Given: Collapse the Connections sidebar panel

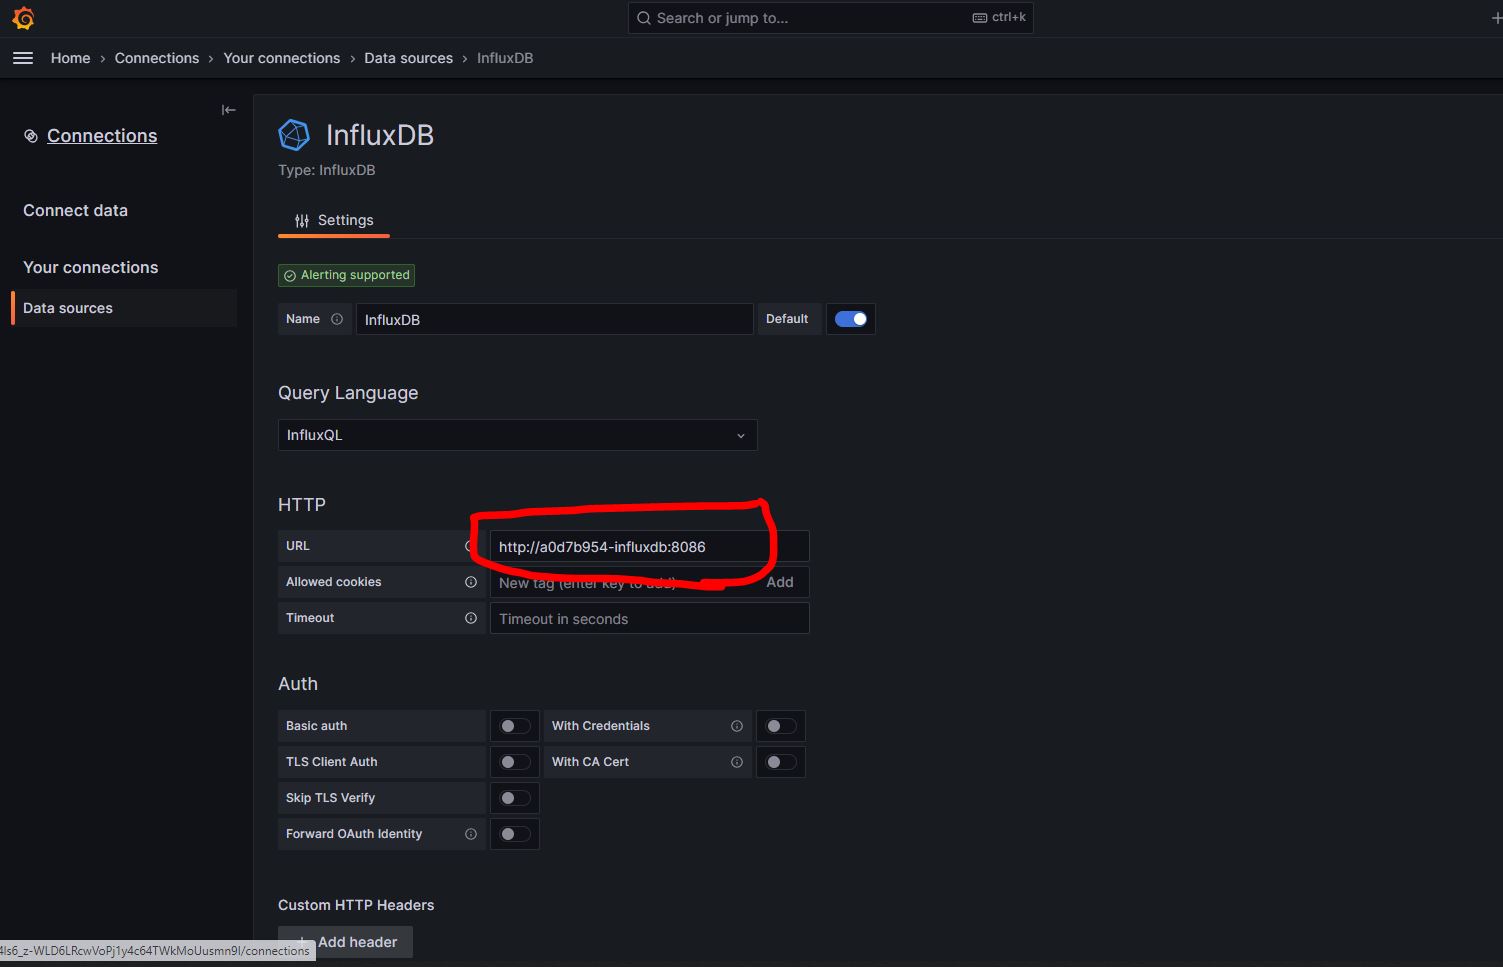Looking at the screenshot, I should click(228, 110).
